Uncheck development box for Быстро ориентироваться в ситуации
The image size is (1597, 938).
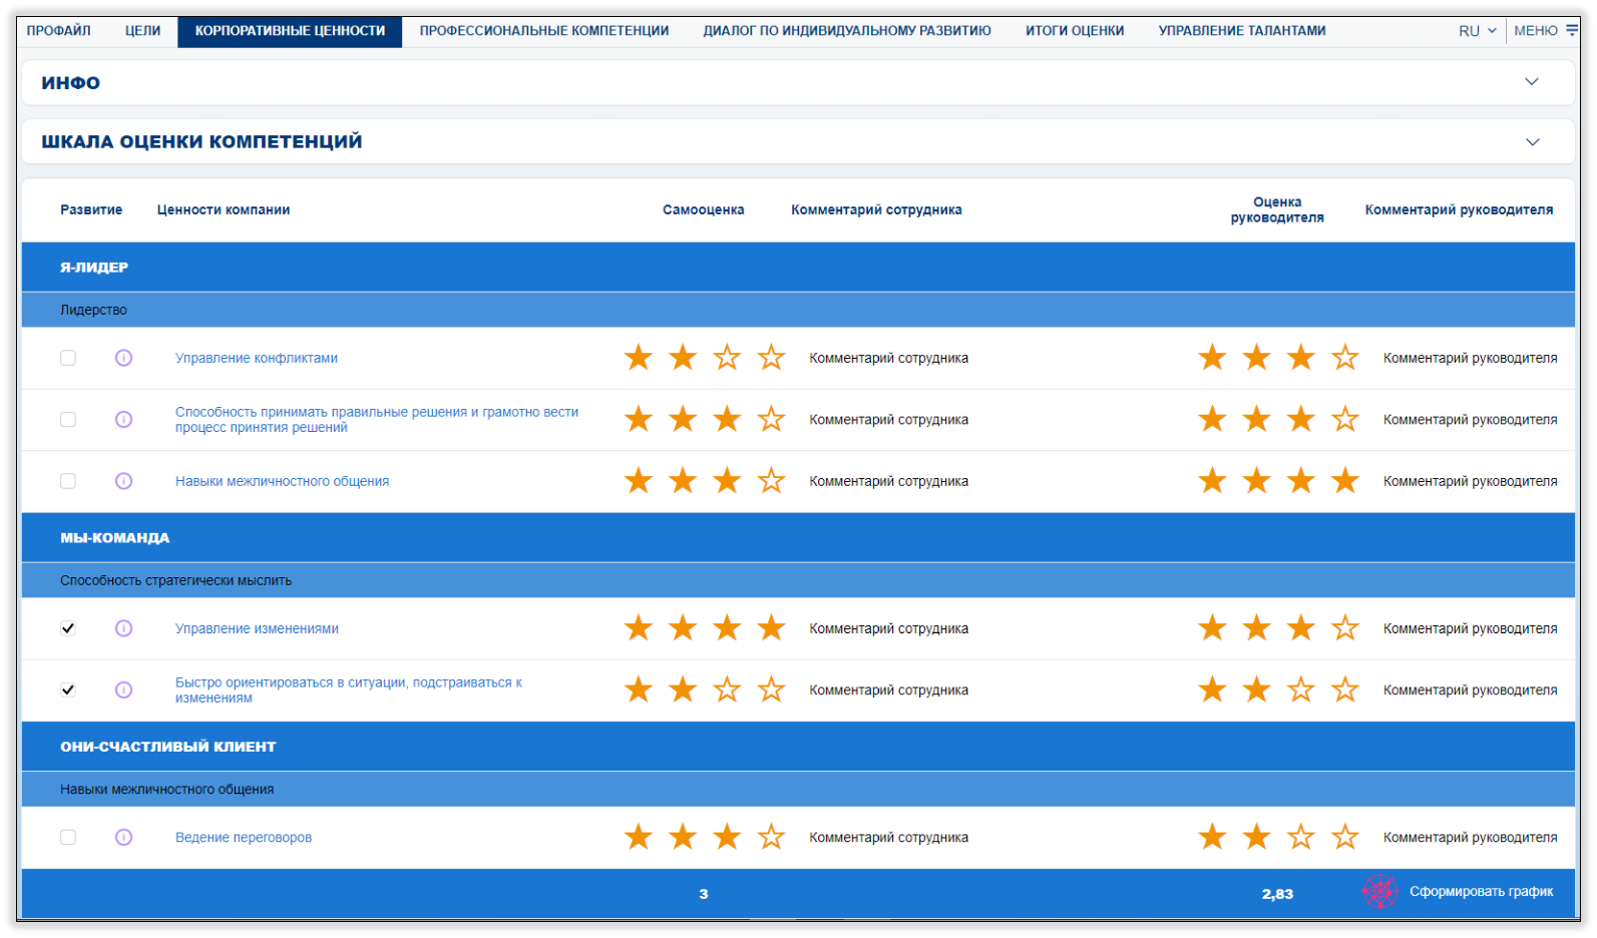click(68, 690)
